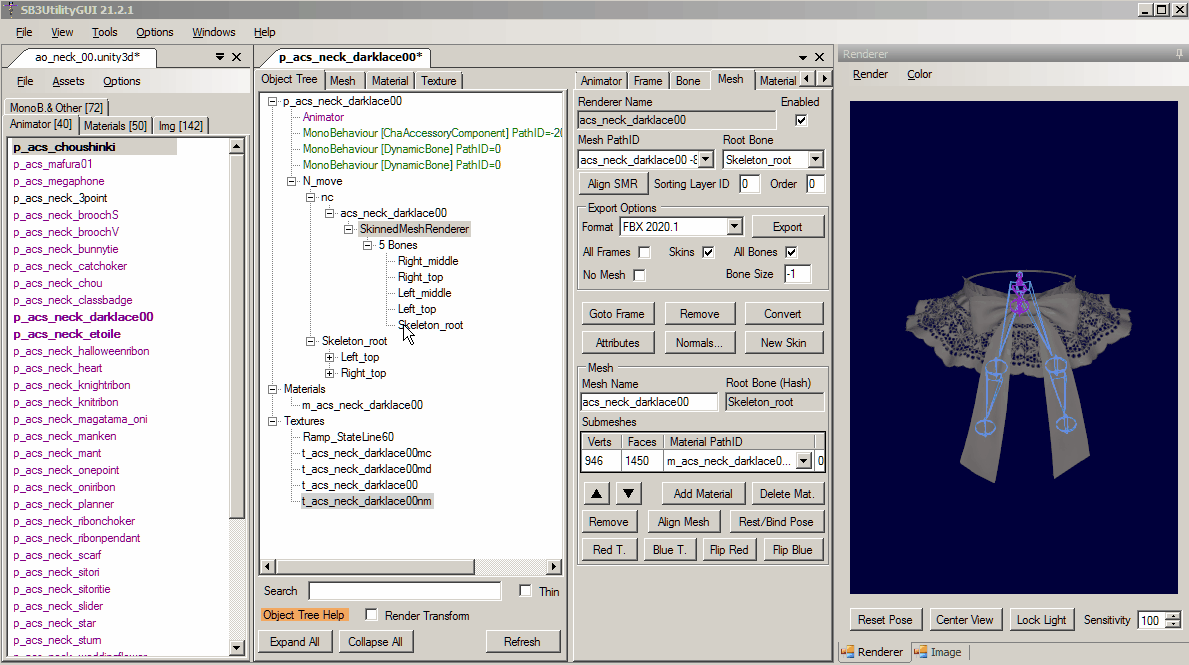Screen dimensions: 1189x665
Task: Open the Render menu in the Renderer panel
Action: (870, 74)
